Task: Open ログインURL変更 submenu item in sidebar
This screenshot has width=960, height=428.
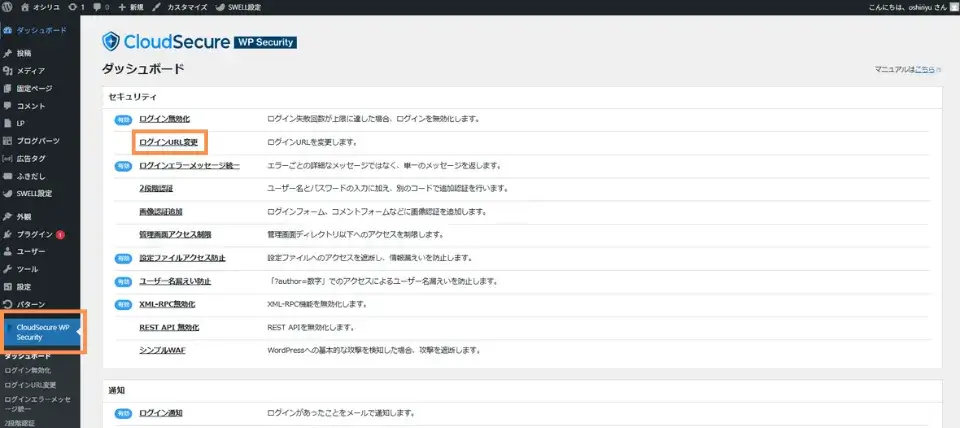Action: pos(30,385)
